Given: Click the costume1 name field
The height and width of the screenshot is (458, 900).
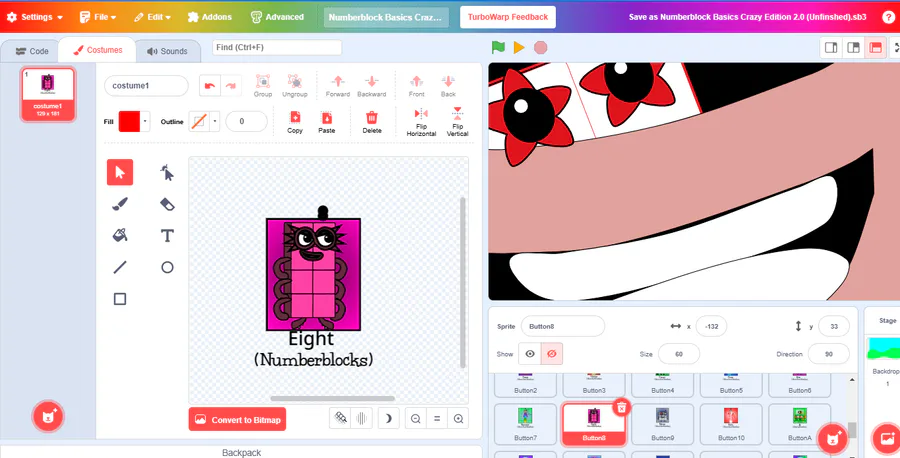Looking at the screenshot, I should pyautogui.click(x=146, y=86).
